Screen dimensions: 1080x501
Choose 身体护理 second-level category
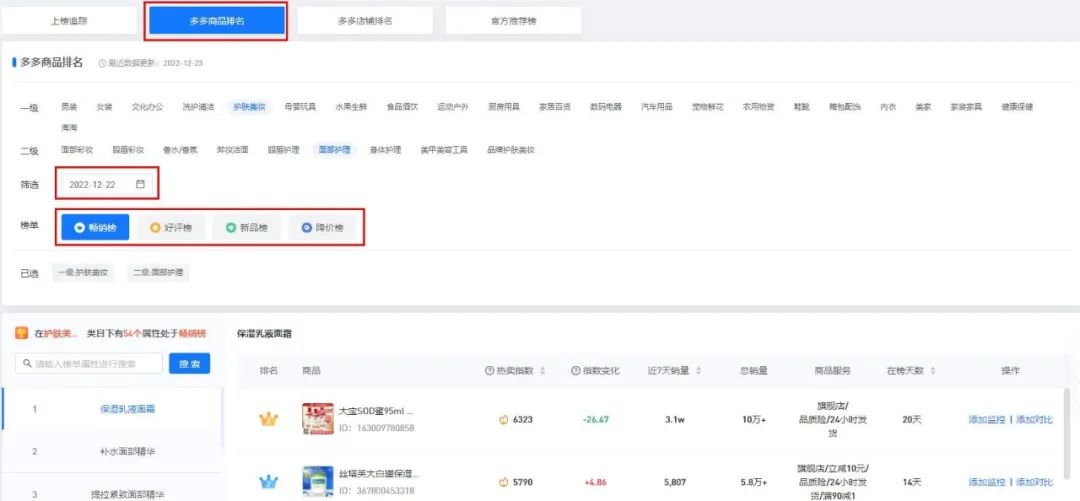[386, 150]
